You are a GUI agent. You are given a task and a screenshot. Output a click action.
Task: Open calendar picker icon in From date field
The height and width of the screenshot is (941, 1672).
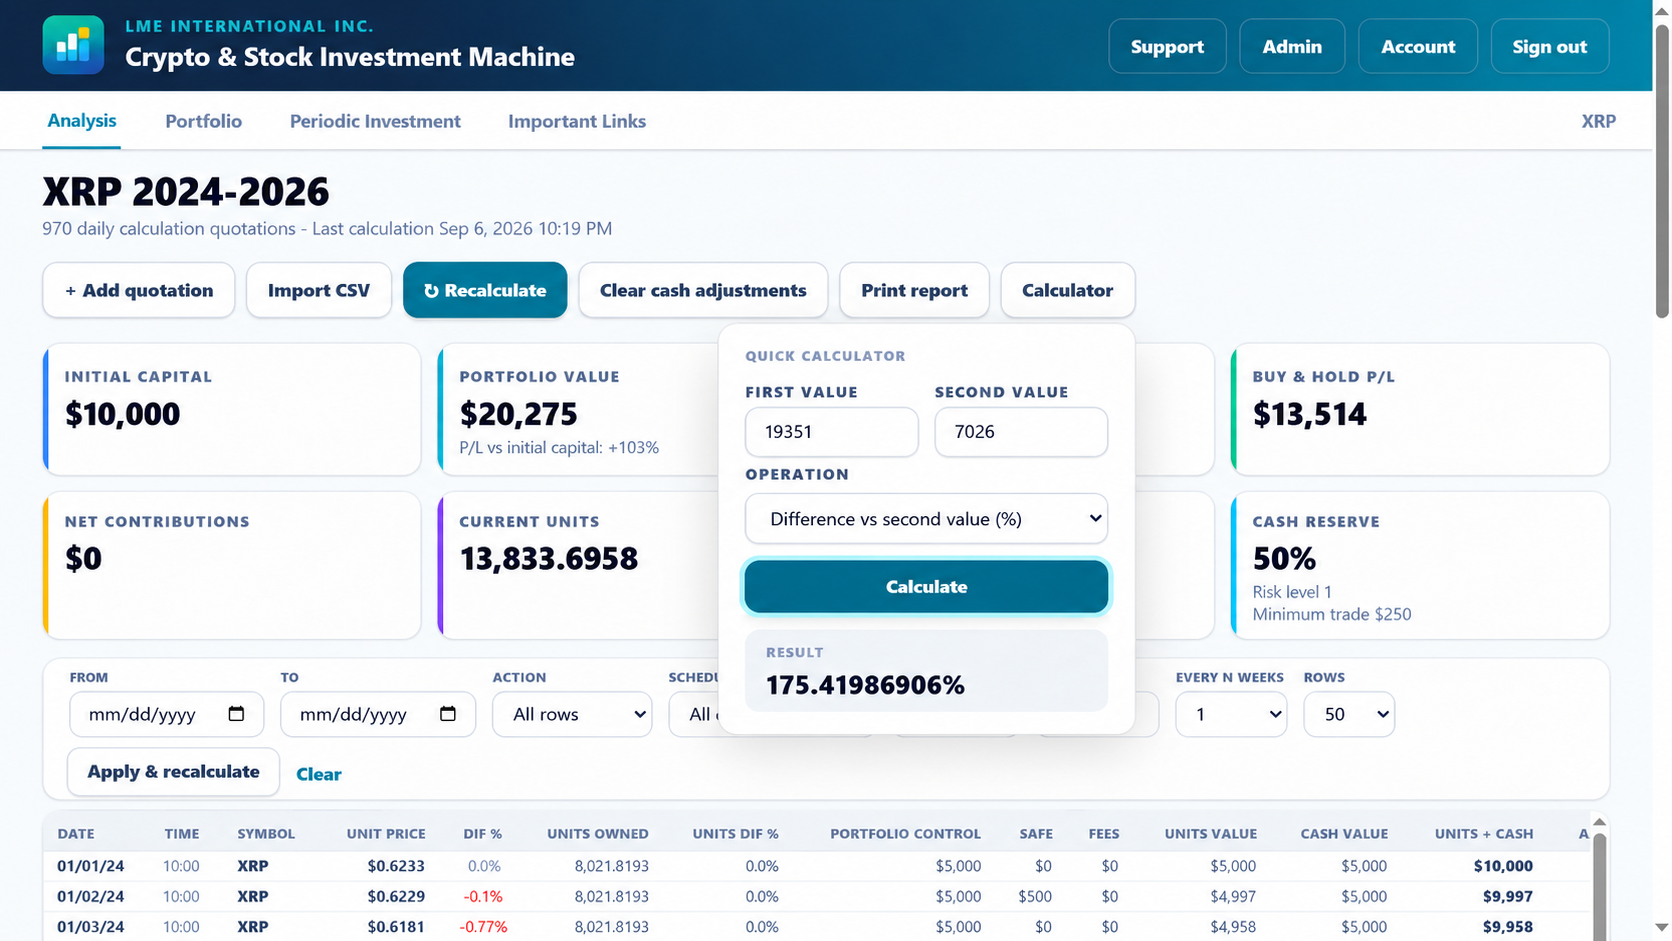tap(236, 714)
